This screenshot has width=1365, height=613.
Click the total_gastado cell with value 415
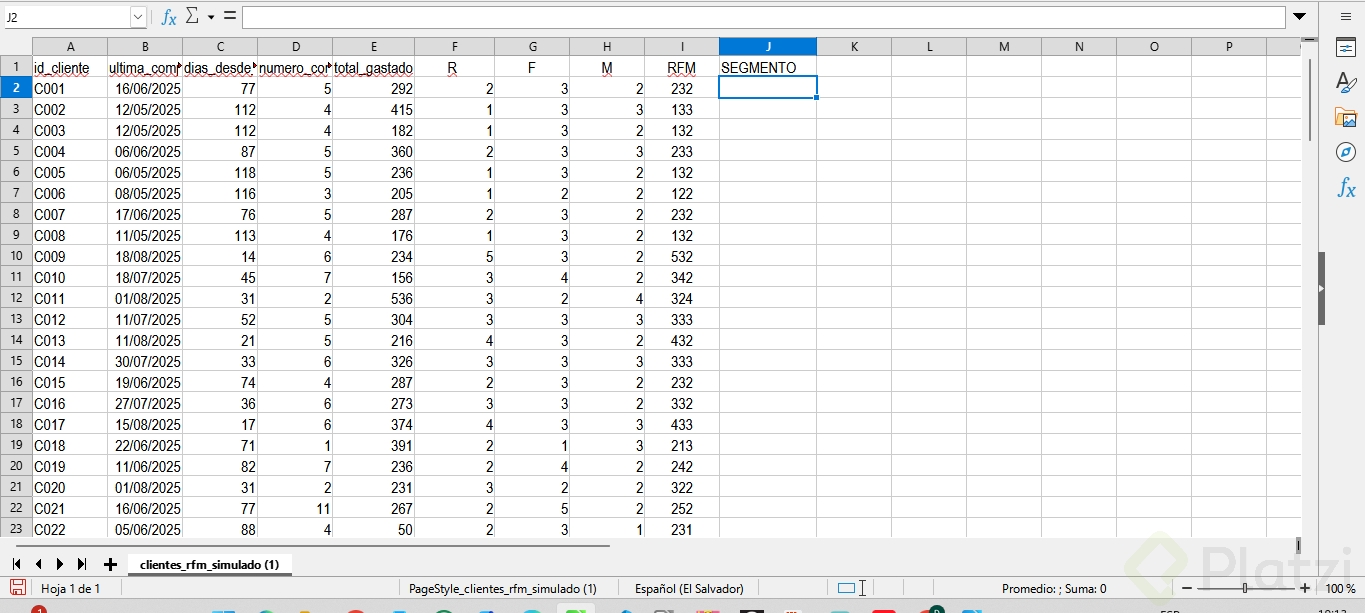(x=373, y=109)
